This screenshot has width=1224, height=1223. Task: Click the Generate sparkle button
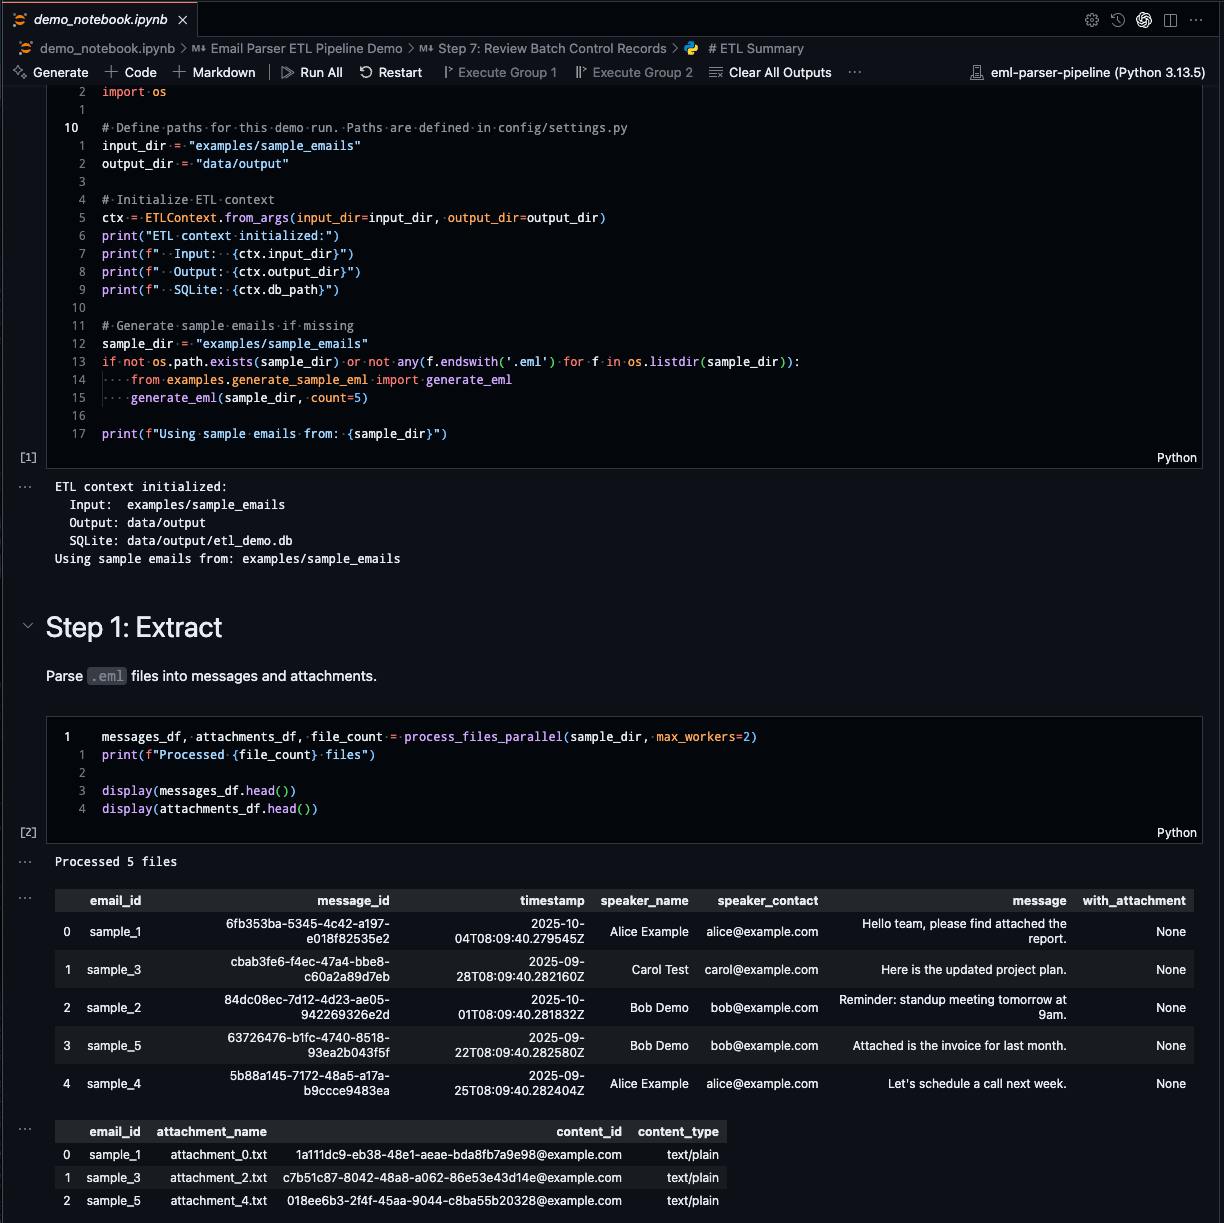(x=51, y=72)
